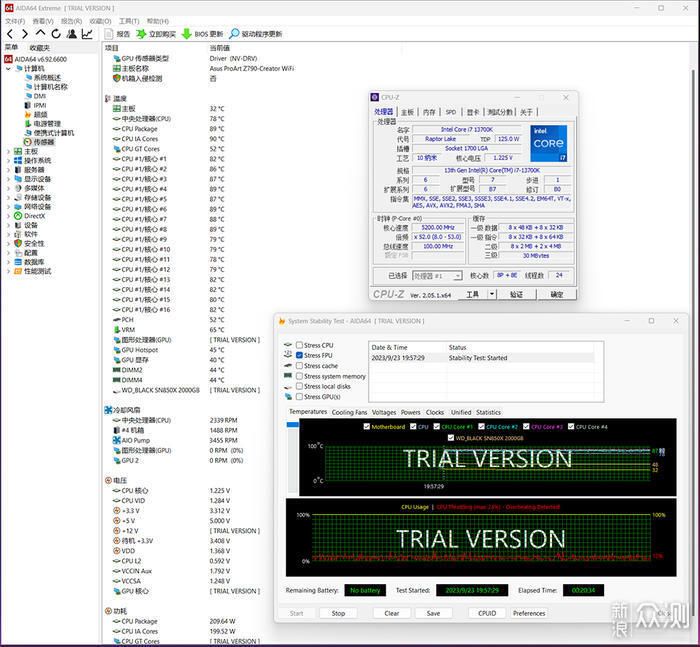The height and width of the screenshot is (647, 700).
Task: Open the 工具 dropdown arrow in CPU-Z
Action: (x=492, y=294)
